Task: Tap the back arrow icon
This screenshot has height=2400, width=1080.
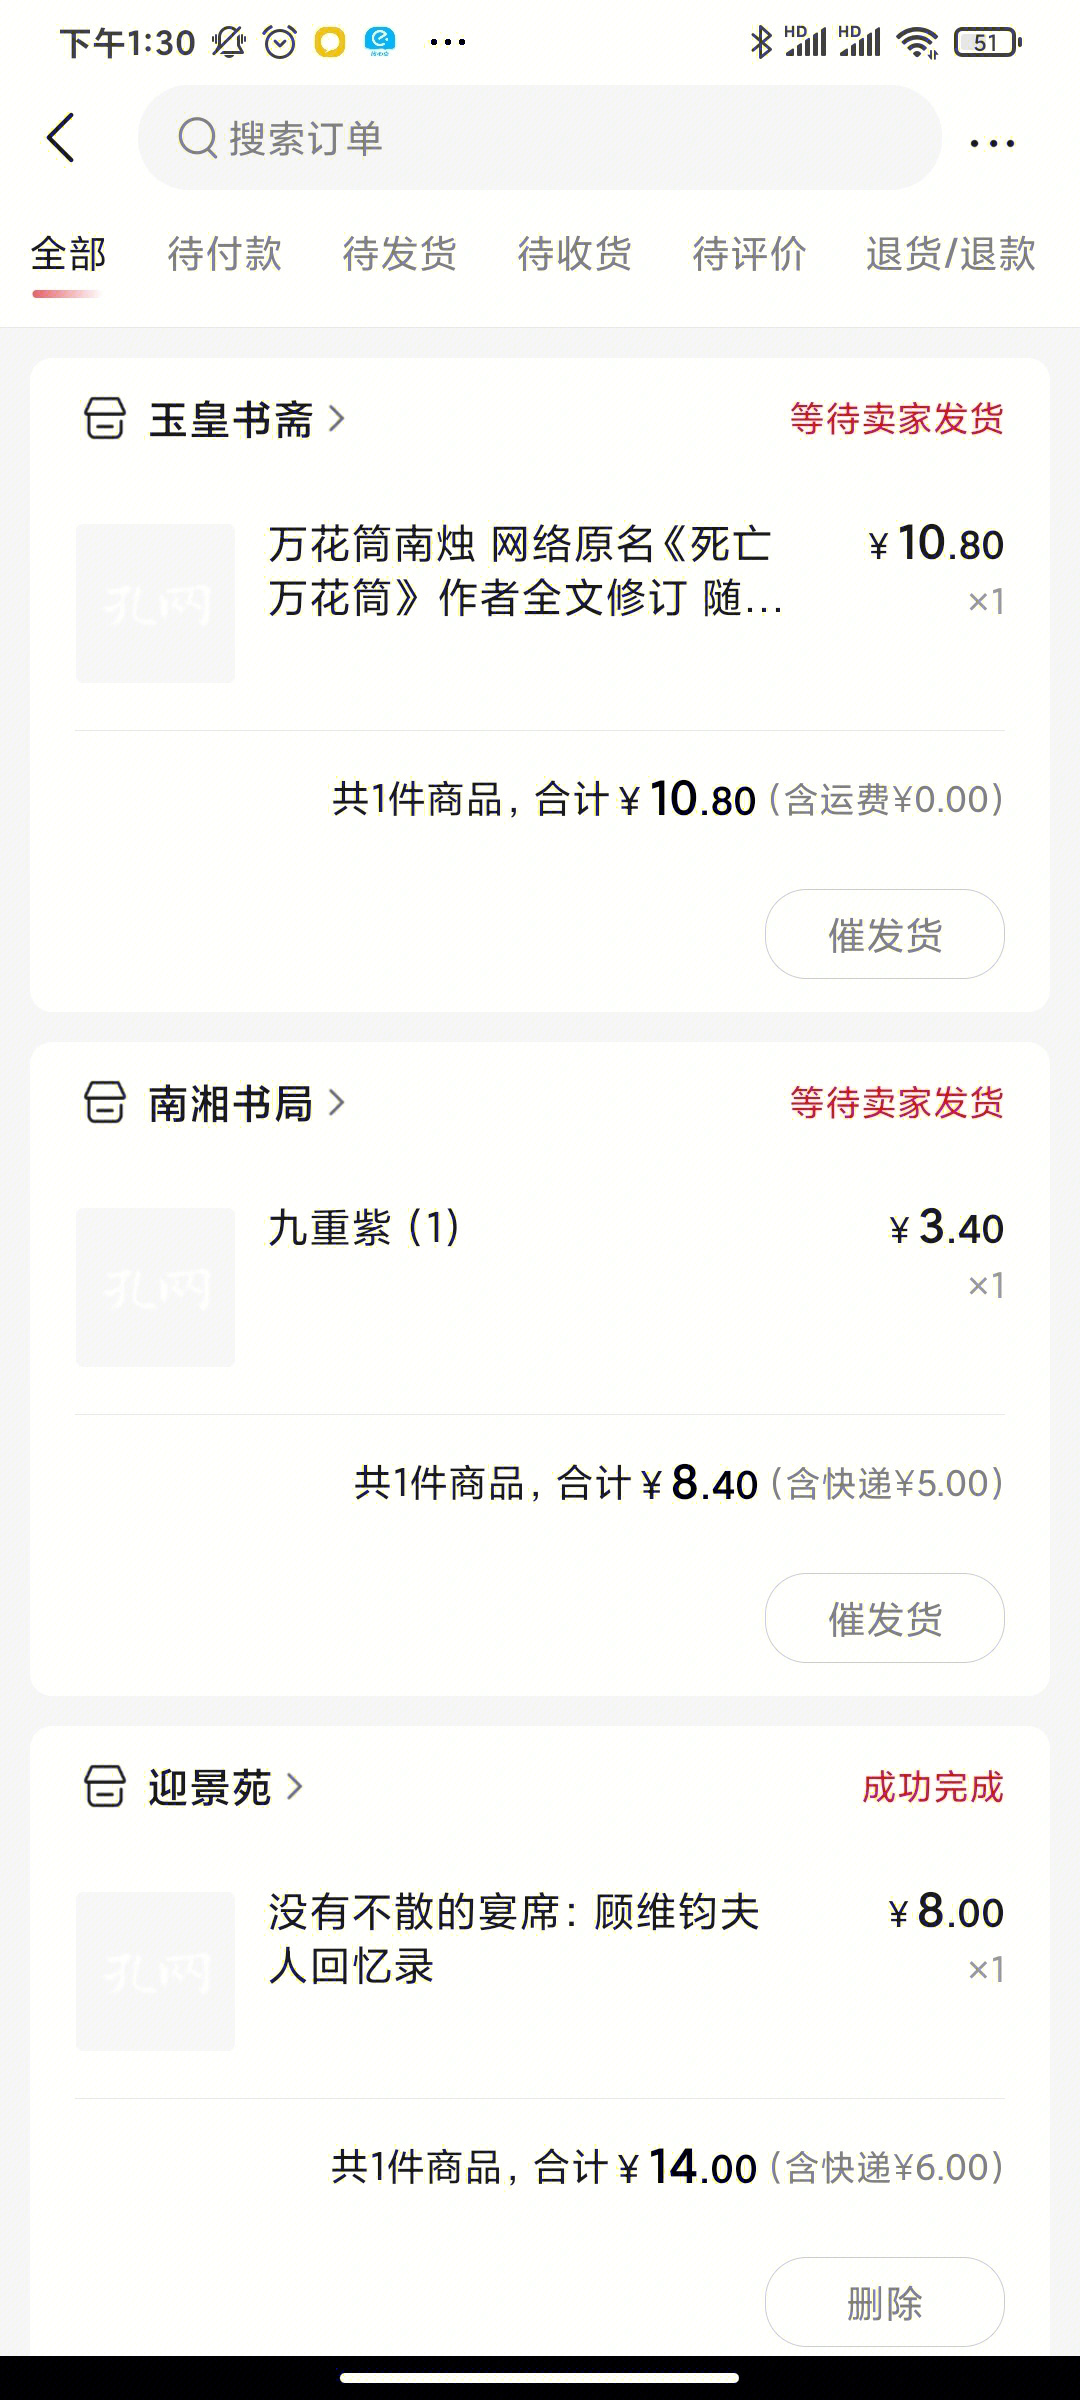Action: 61,138
